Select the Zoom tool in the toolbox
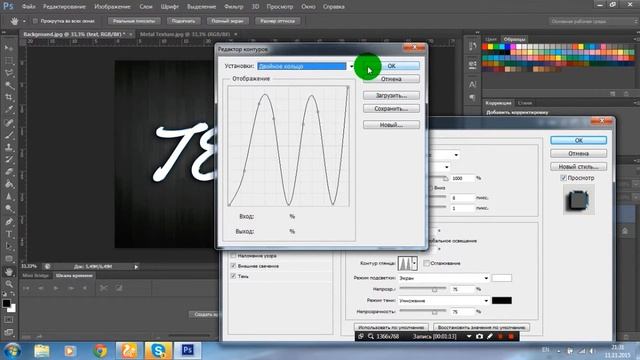 tap(9, 284)
